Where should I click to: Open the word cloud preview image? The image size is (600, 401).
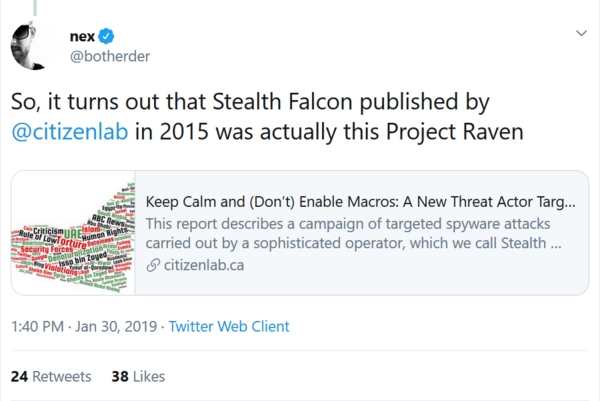pyautogui.click(x=74, y=233)
